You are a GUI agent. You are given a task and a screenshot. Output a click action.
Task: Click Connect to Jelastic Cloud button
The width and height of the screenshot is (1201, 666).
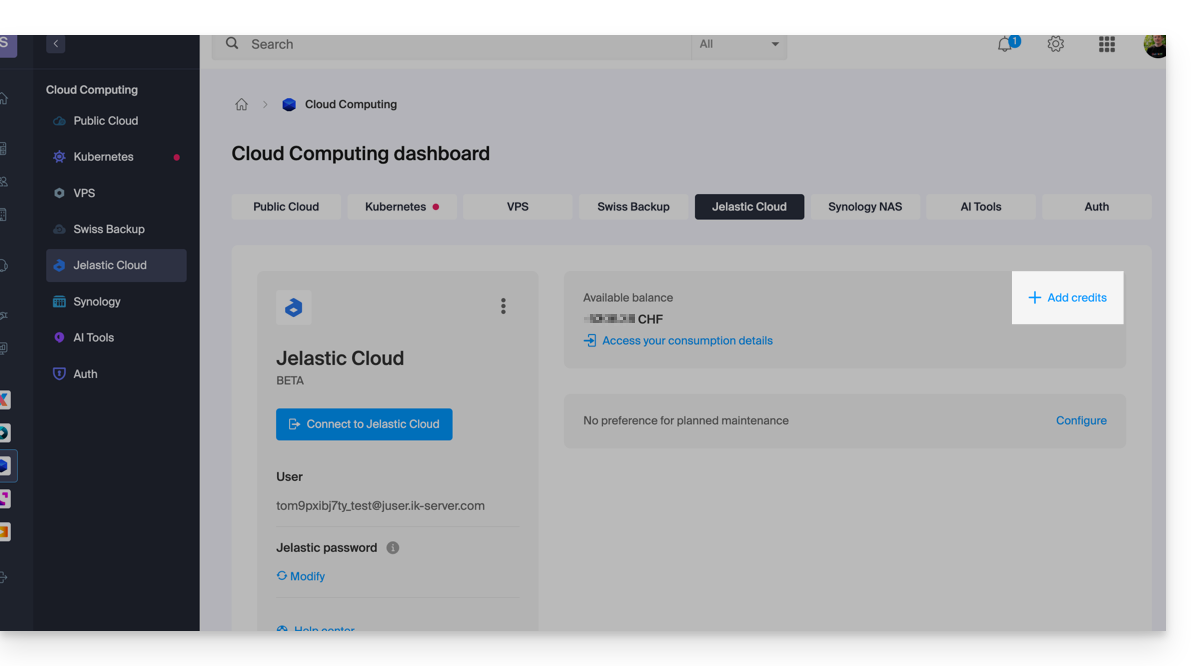pos(364,424)
